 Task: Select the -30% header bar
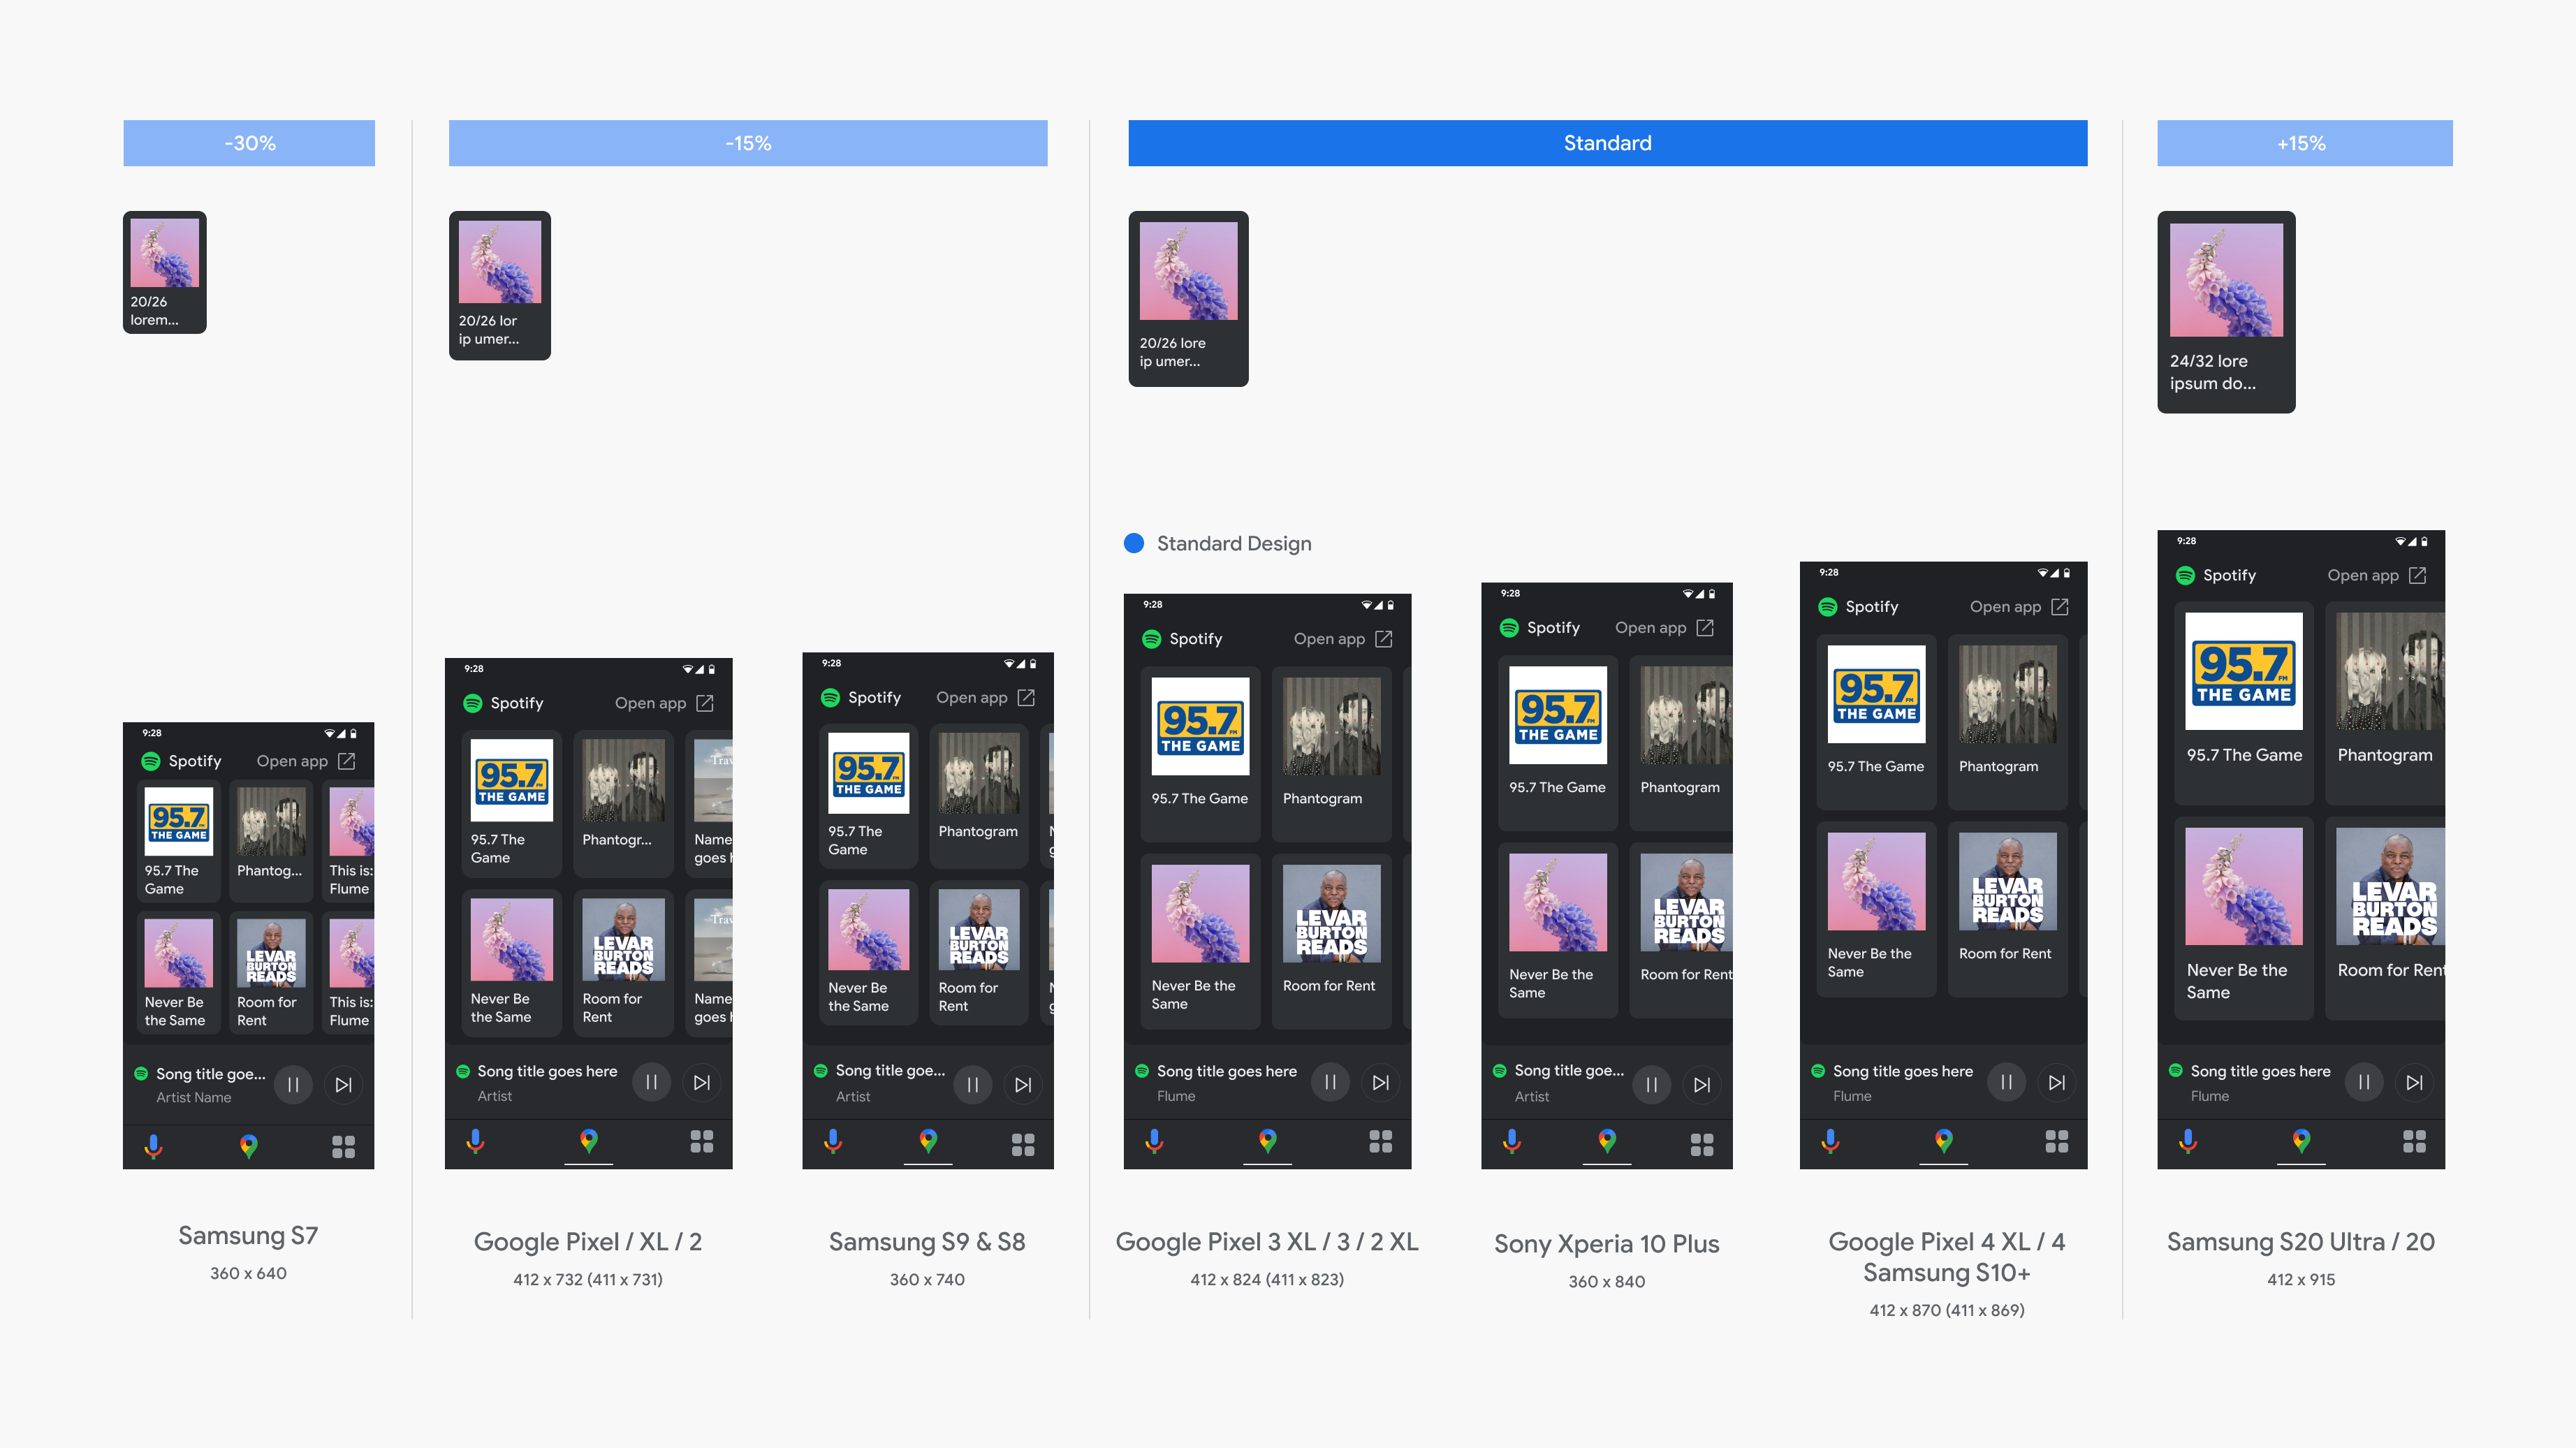pyautogui.click(x=249, y=143)
